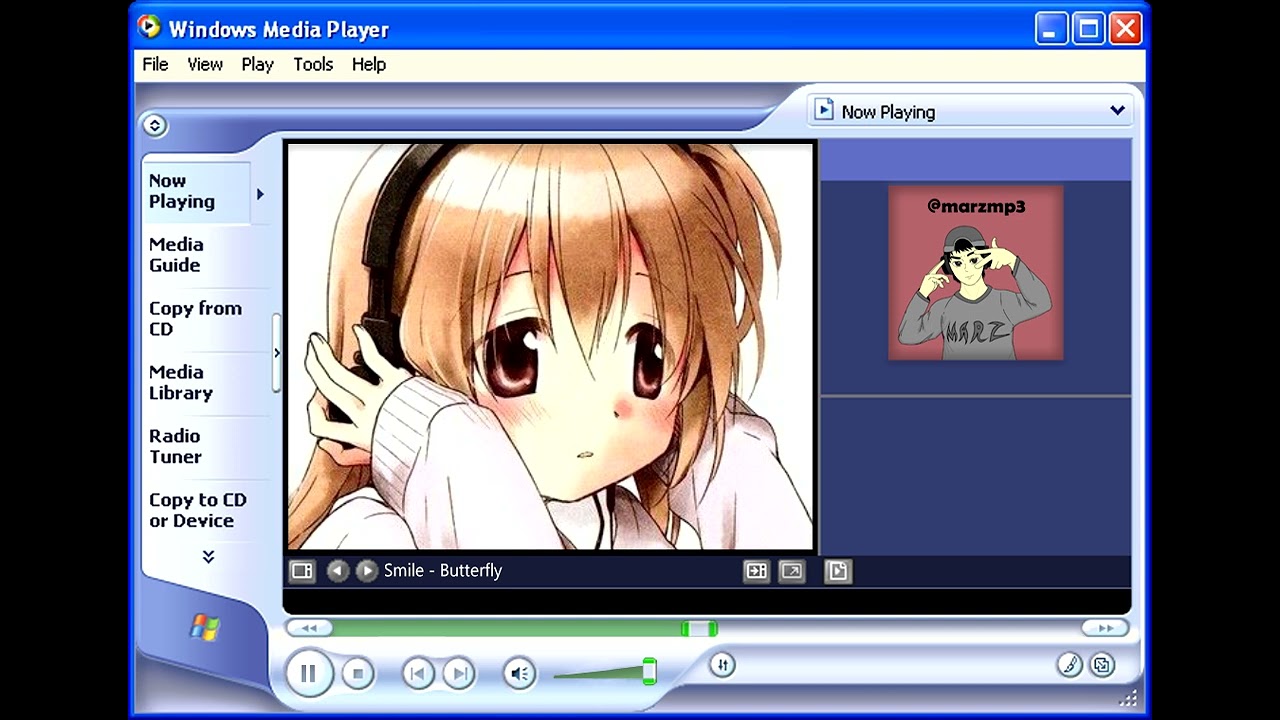Click the anime girl video display

(550, 346)
